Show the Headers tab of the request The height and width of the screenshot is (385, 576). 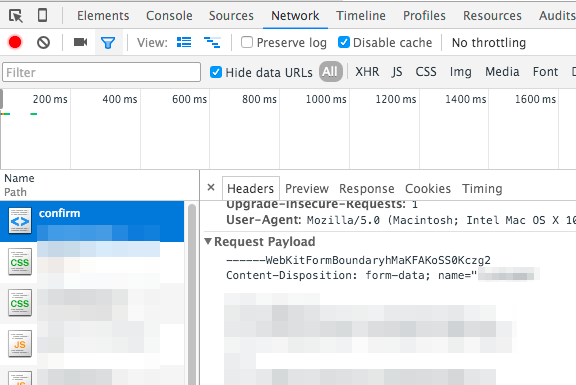click(251, 188)
